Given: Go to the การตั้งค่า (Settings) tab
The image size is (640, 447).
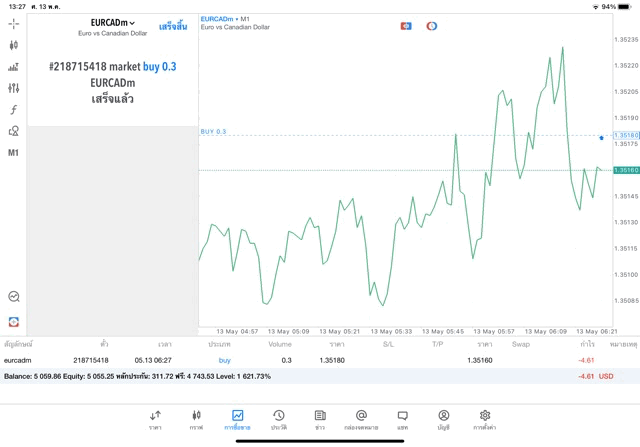Looking at the screenshot, I should point(485,420).
